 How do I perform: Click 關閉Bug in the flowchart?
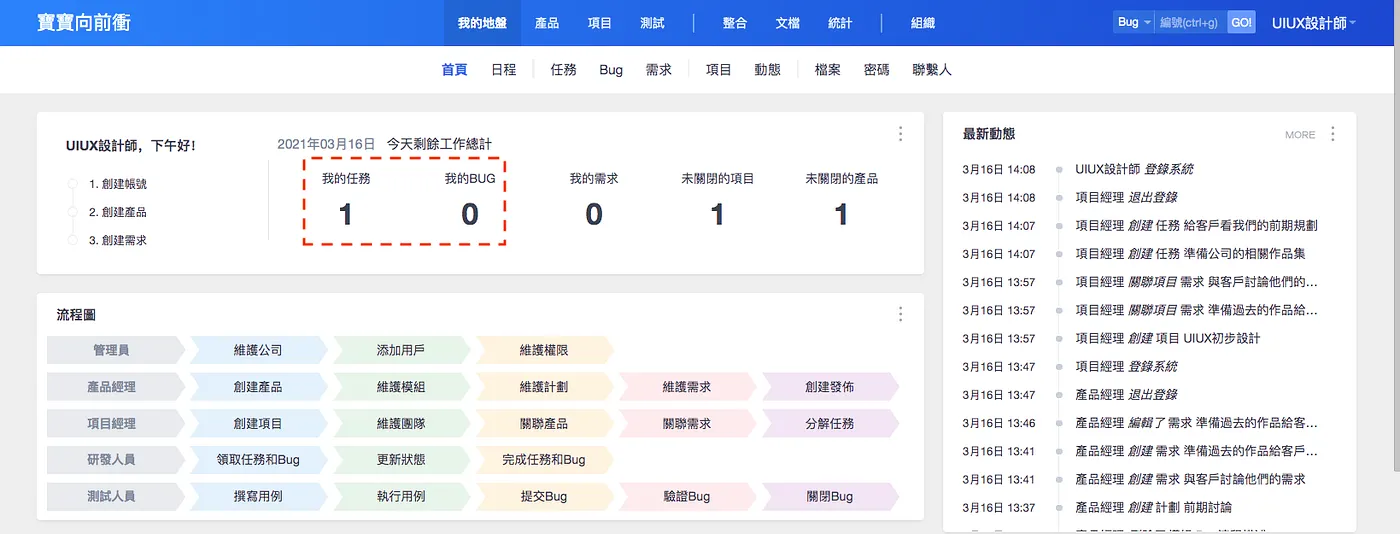830,496
